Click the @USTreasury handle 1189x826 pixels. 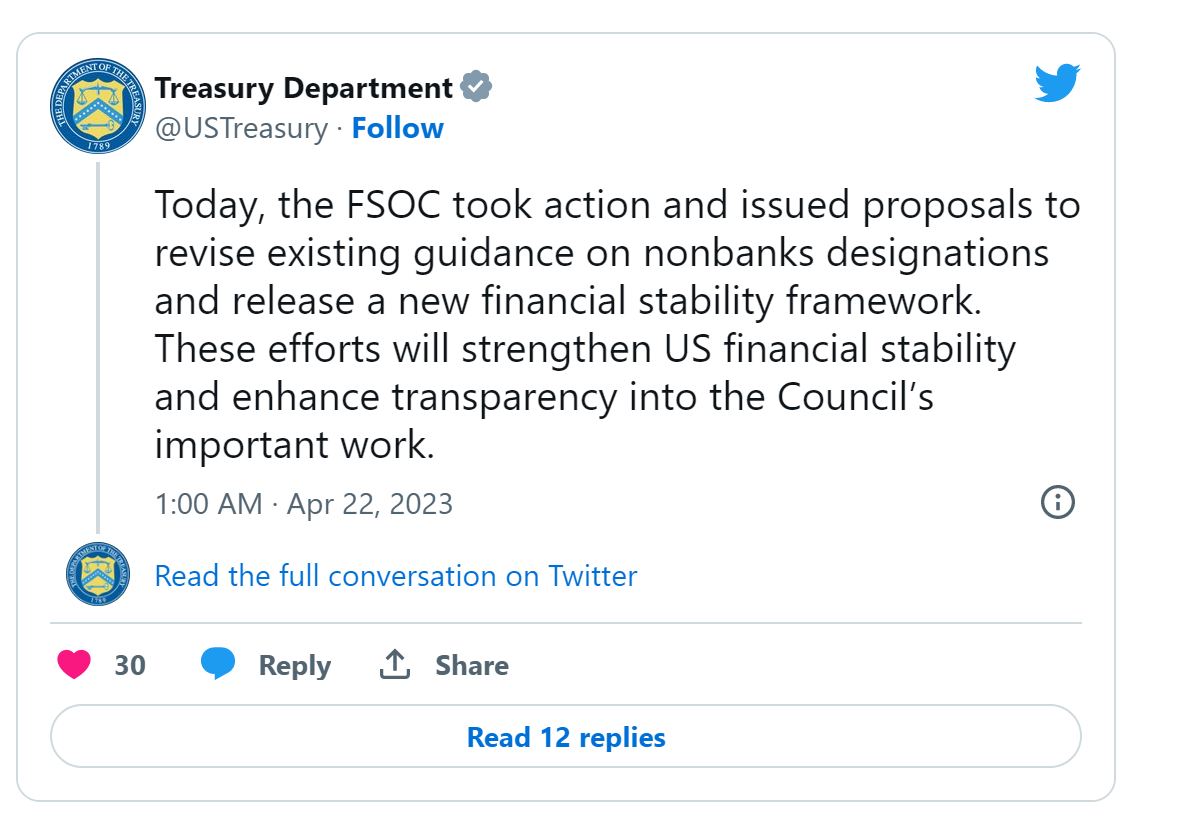(x=241, y=128)
